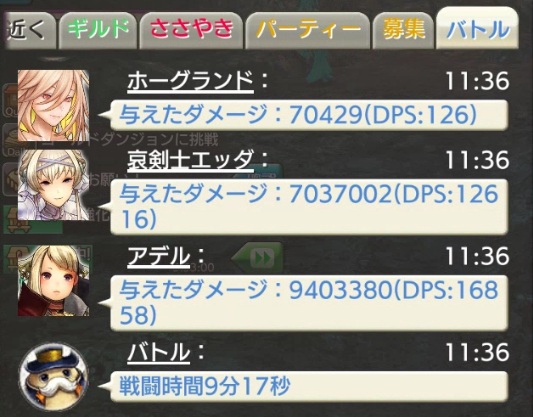Select the 戦闘時間9分17秒 message bubble

309,386
